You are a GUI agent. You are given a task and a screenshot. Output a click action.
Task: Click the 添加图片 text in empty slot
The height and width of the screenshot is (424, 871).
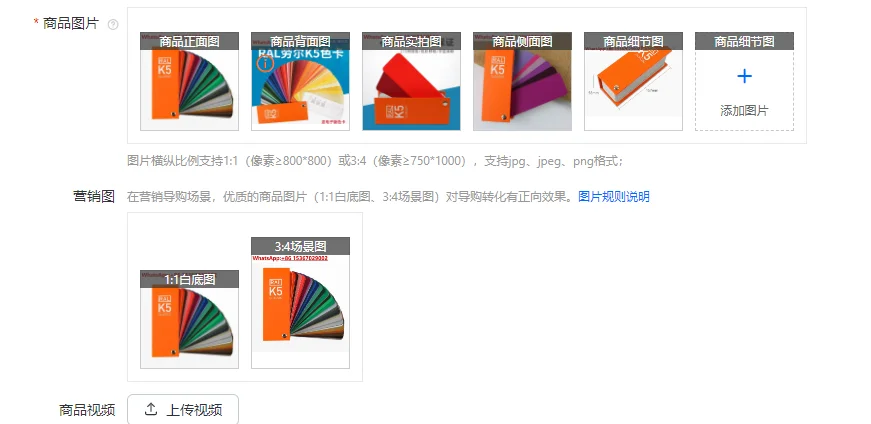[x=744, y=111]
